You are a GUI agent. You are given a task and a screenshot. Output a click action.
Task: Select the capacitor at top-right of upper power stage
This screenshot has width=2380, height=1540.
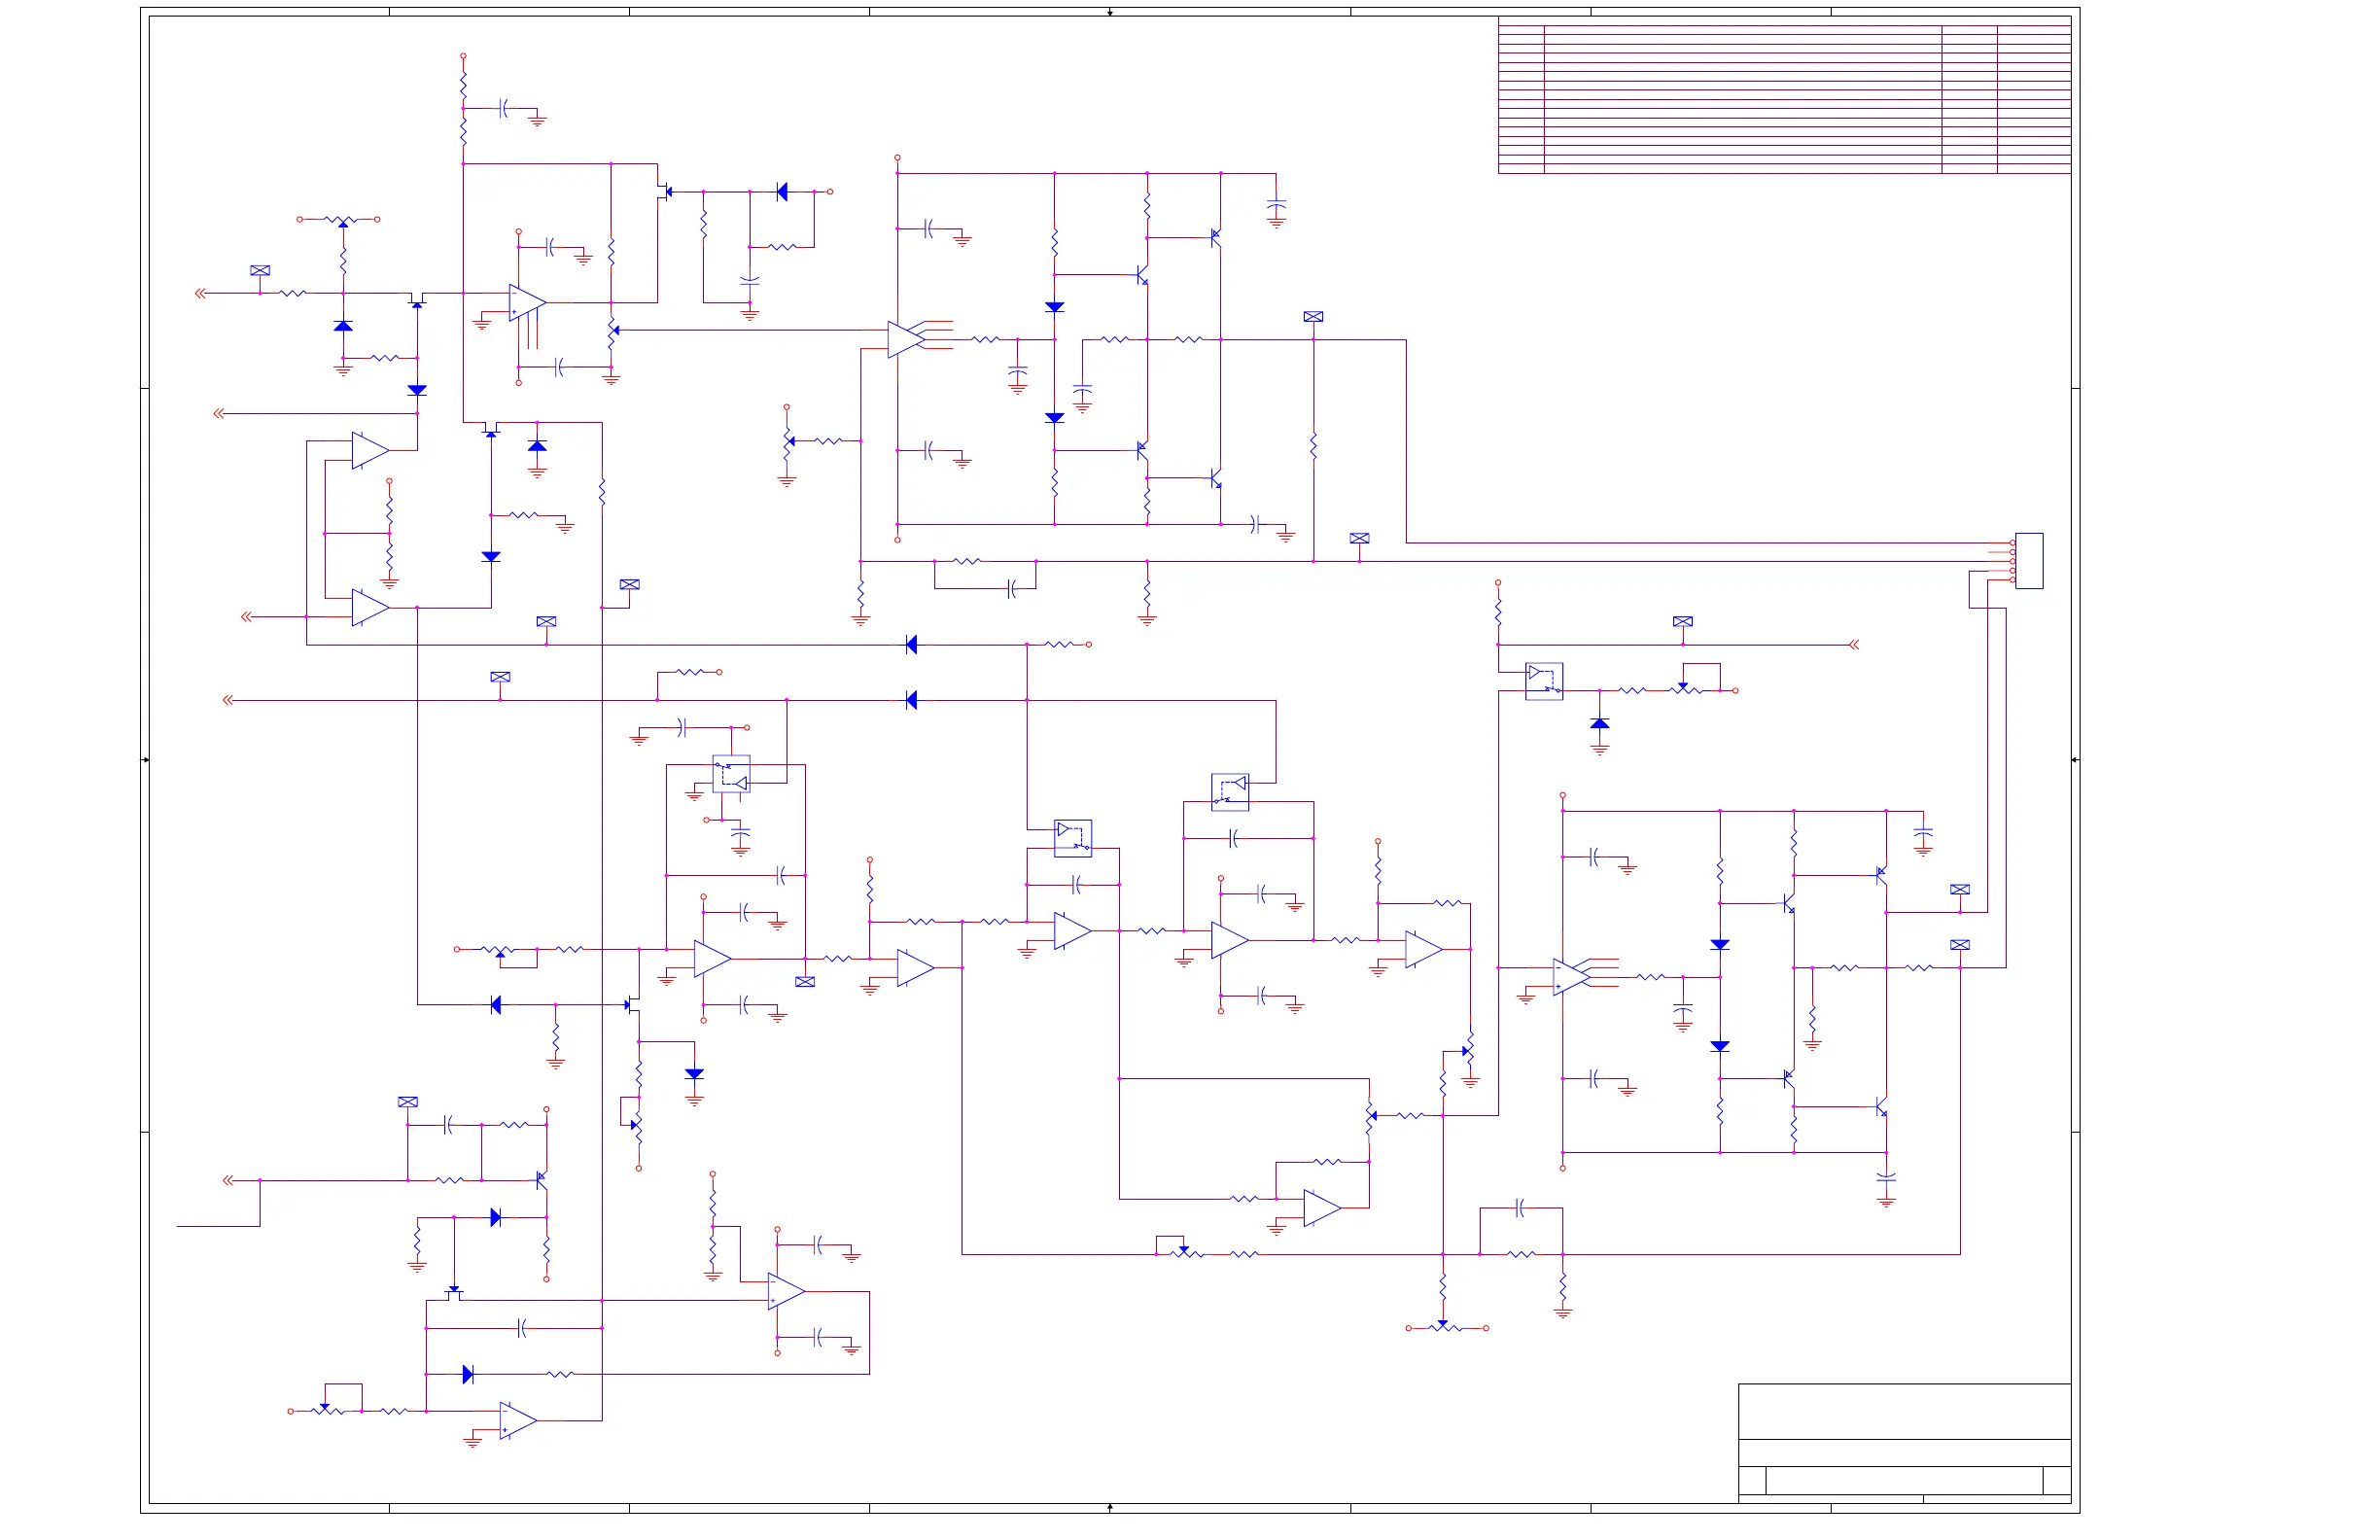tap(1276, 206)
